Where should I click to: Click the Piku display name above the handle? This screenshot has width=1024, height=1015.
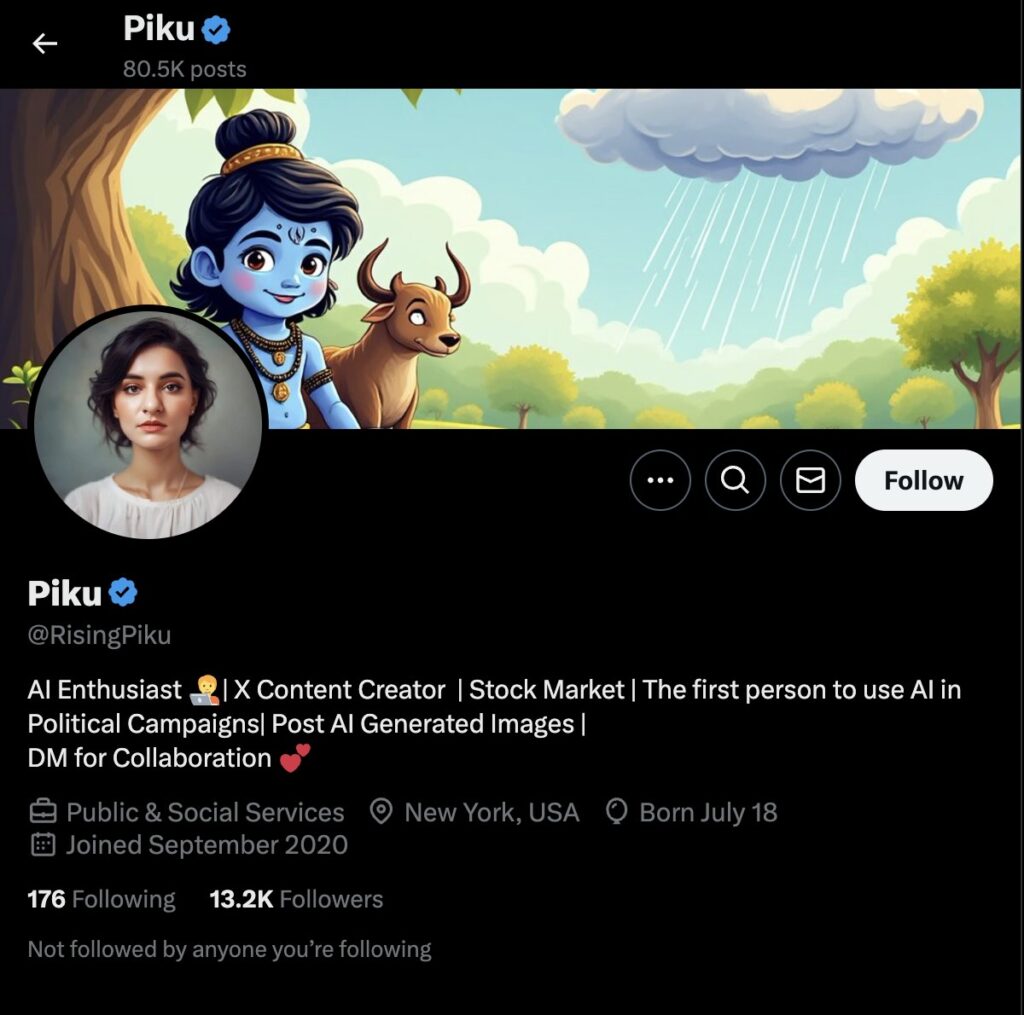65,593
